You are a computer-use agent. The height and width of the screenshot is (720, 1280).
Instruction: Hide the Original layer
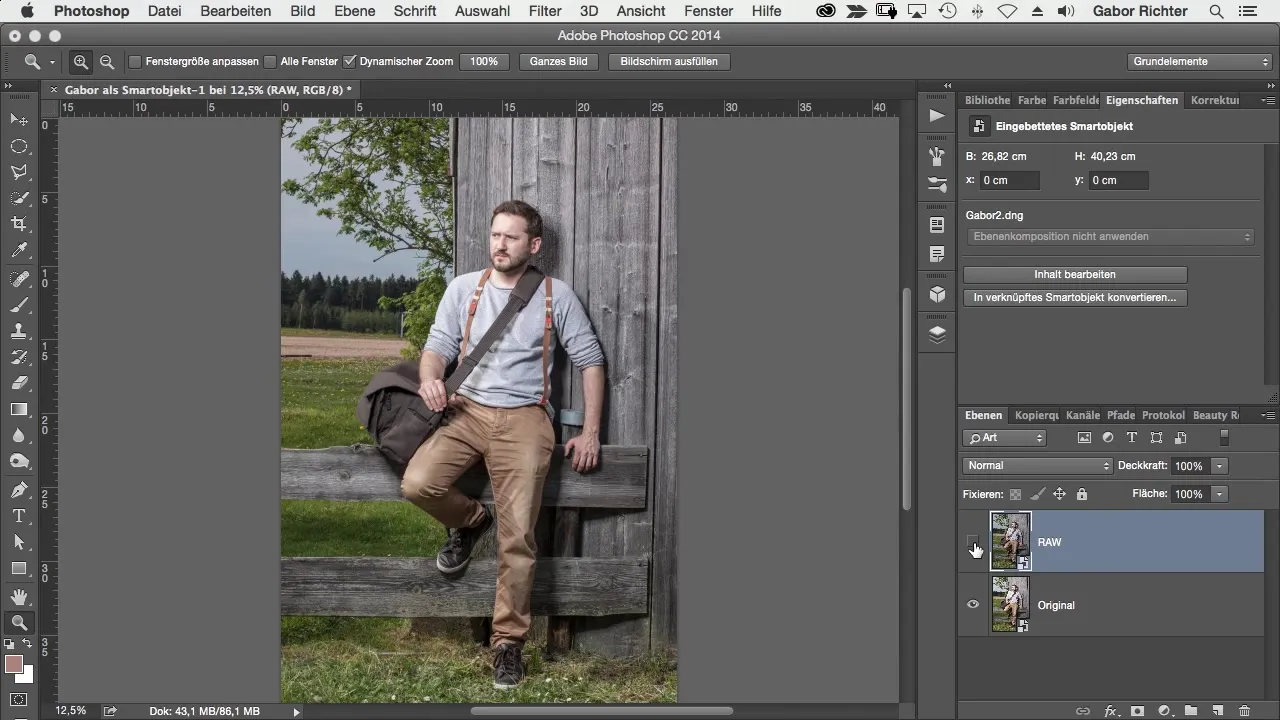(973, 605)
